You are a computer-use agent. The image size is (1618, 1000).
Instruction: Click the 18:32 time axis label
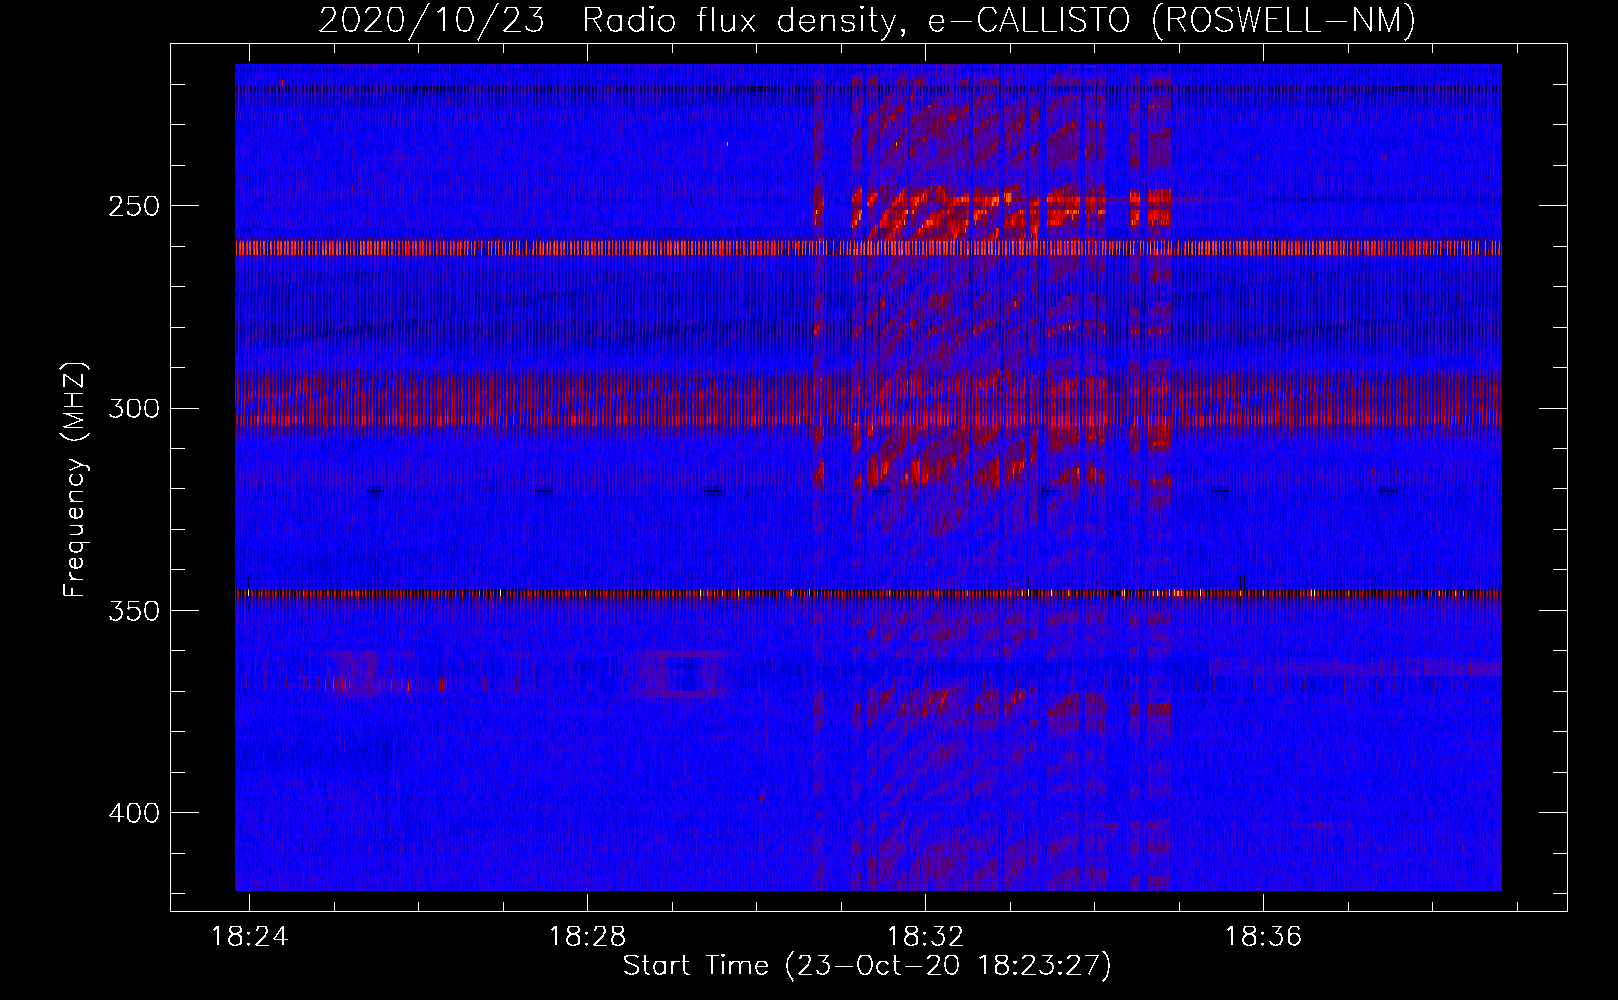click(x=925, y=936)
